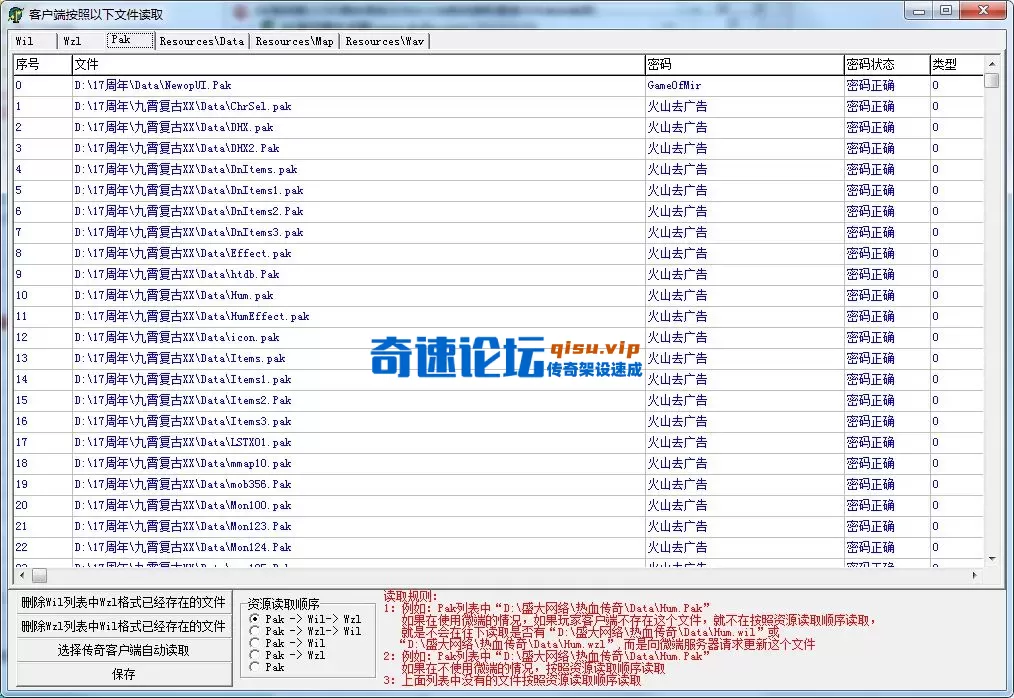Click the horizontal scrollbar at the bottom
This screenshot has height=698, width=1014.
click(x=400, y=575)
